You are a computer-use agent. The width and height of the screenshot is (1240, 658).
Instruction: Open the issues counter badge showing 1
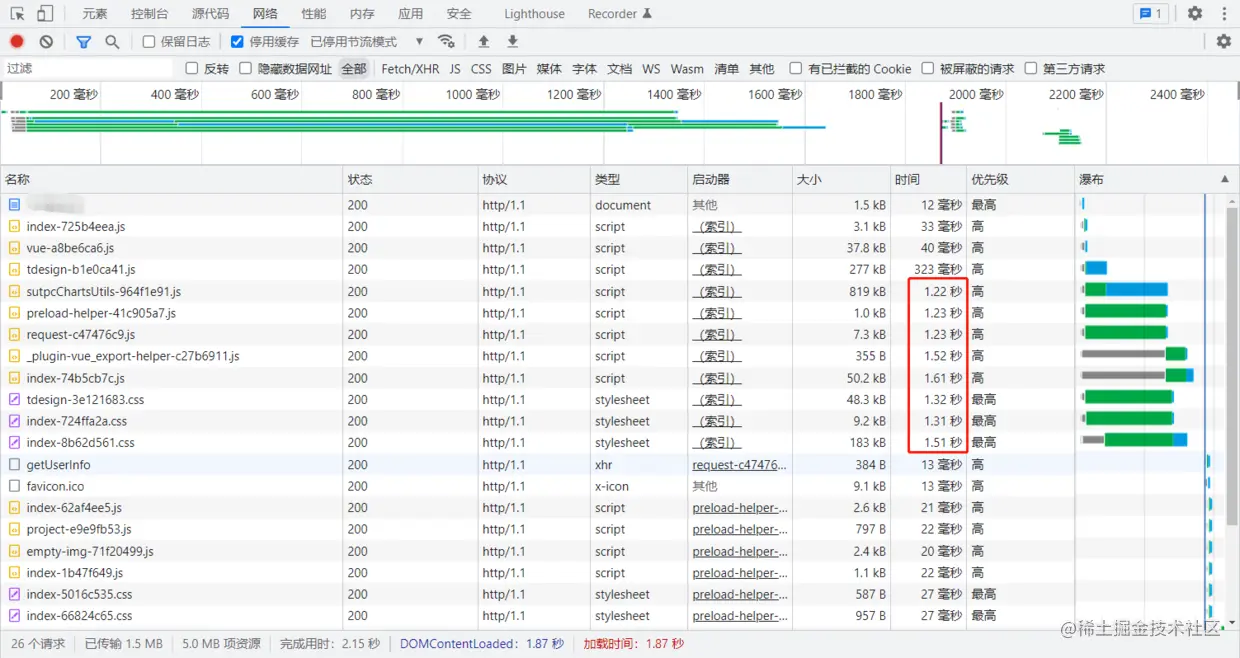tap(1150, 14)
